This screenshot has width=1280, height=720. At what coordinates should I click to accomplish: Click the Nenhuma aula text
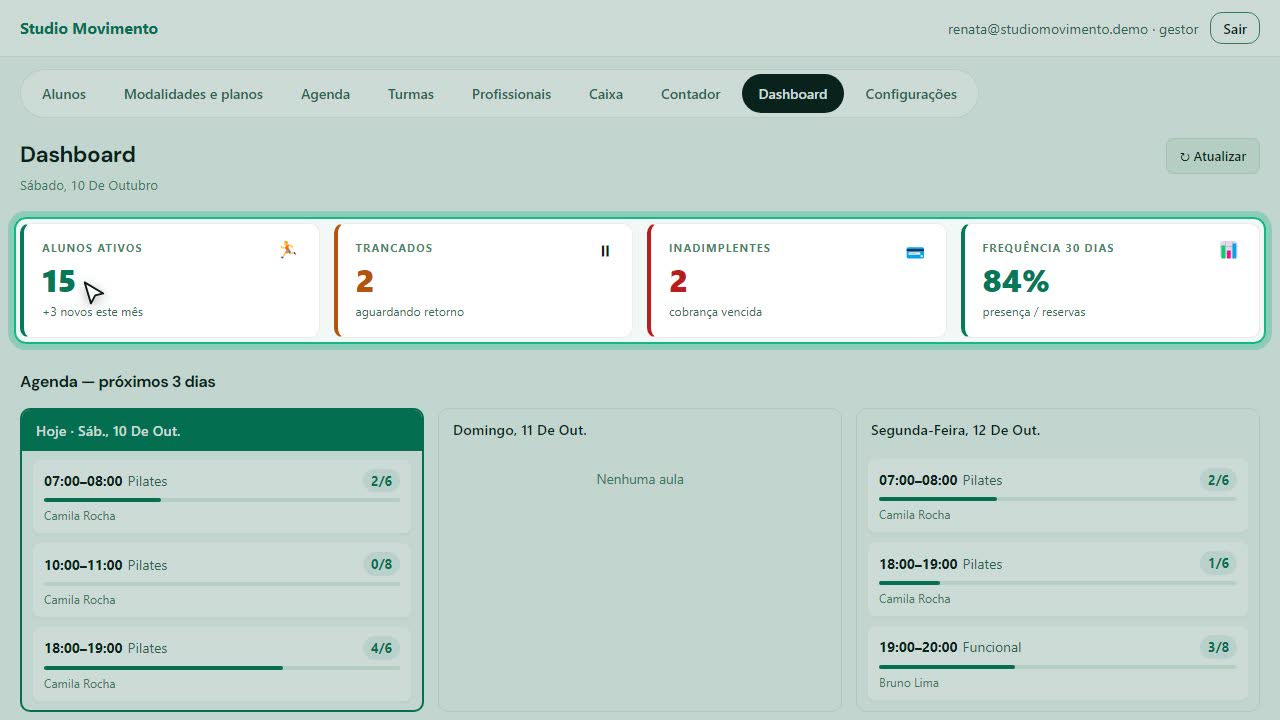click(640, 479)
